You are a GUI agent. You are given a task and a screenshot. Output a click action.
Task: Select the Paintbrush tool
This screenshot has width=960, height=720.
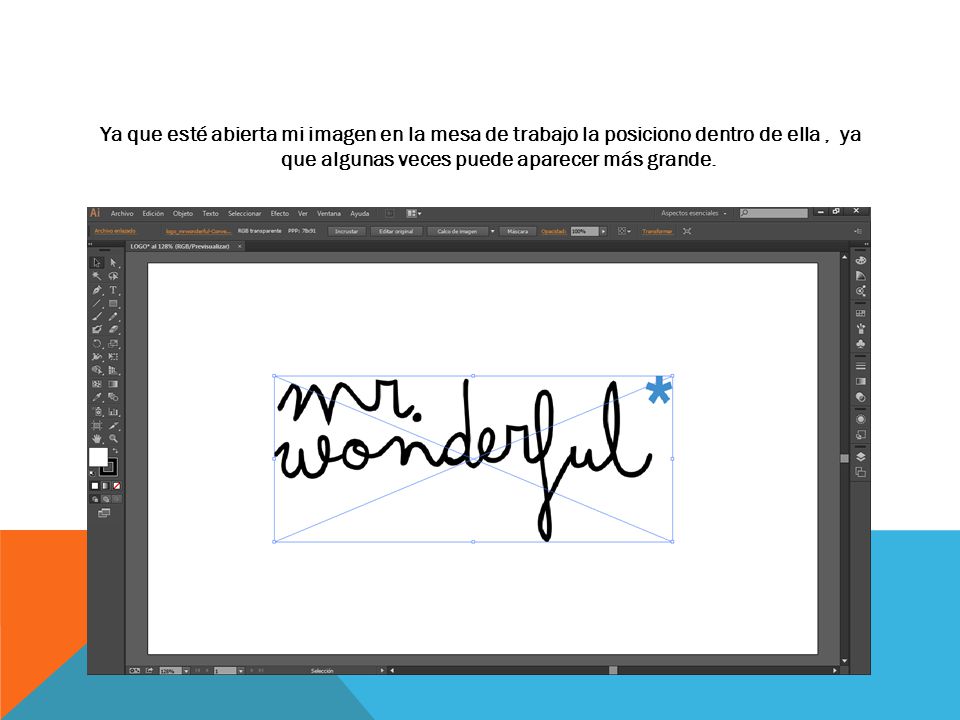pyautogui.click(x=97, y=317)
